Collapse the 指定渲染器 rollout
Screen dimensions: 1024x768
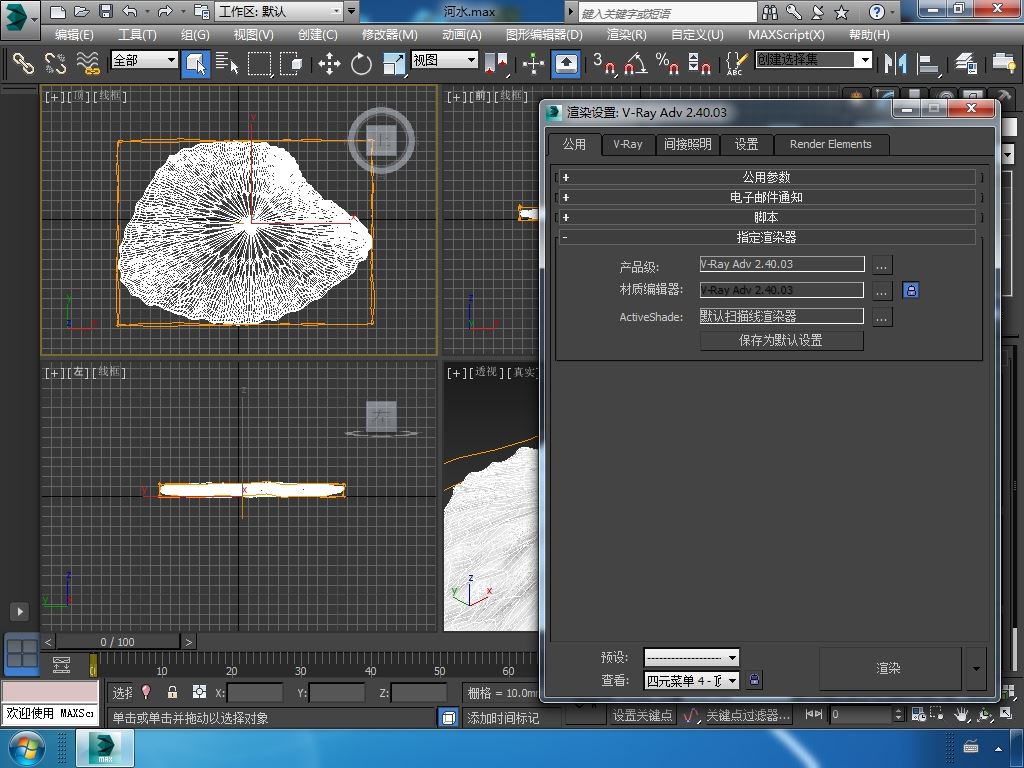tap(767, 238)
